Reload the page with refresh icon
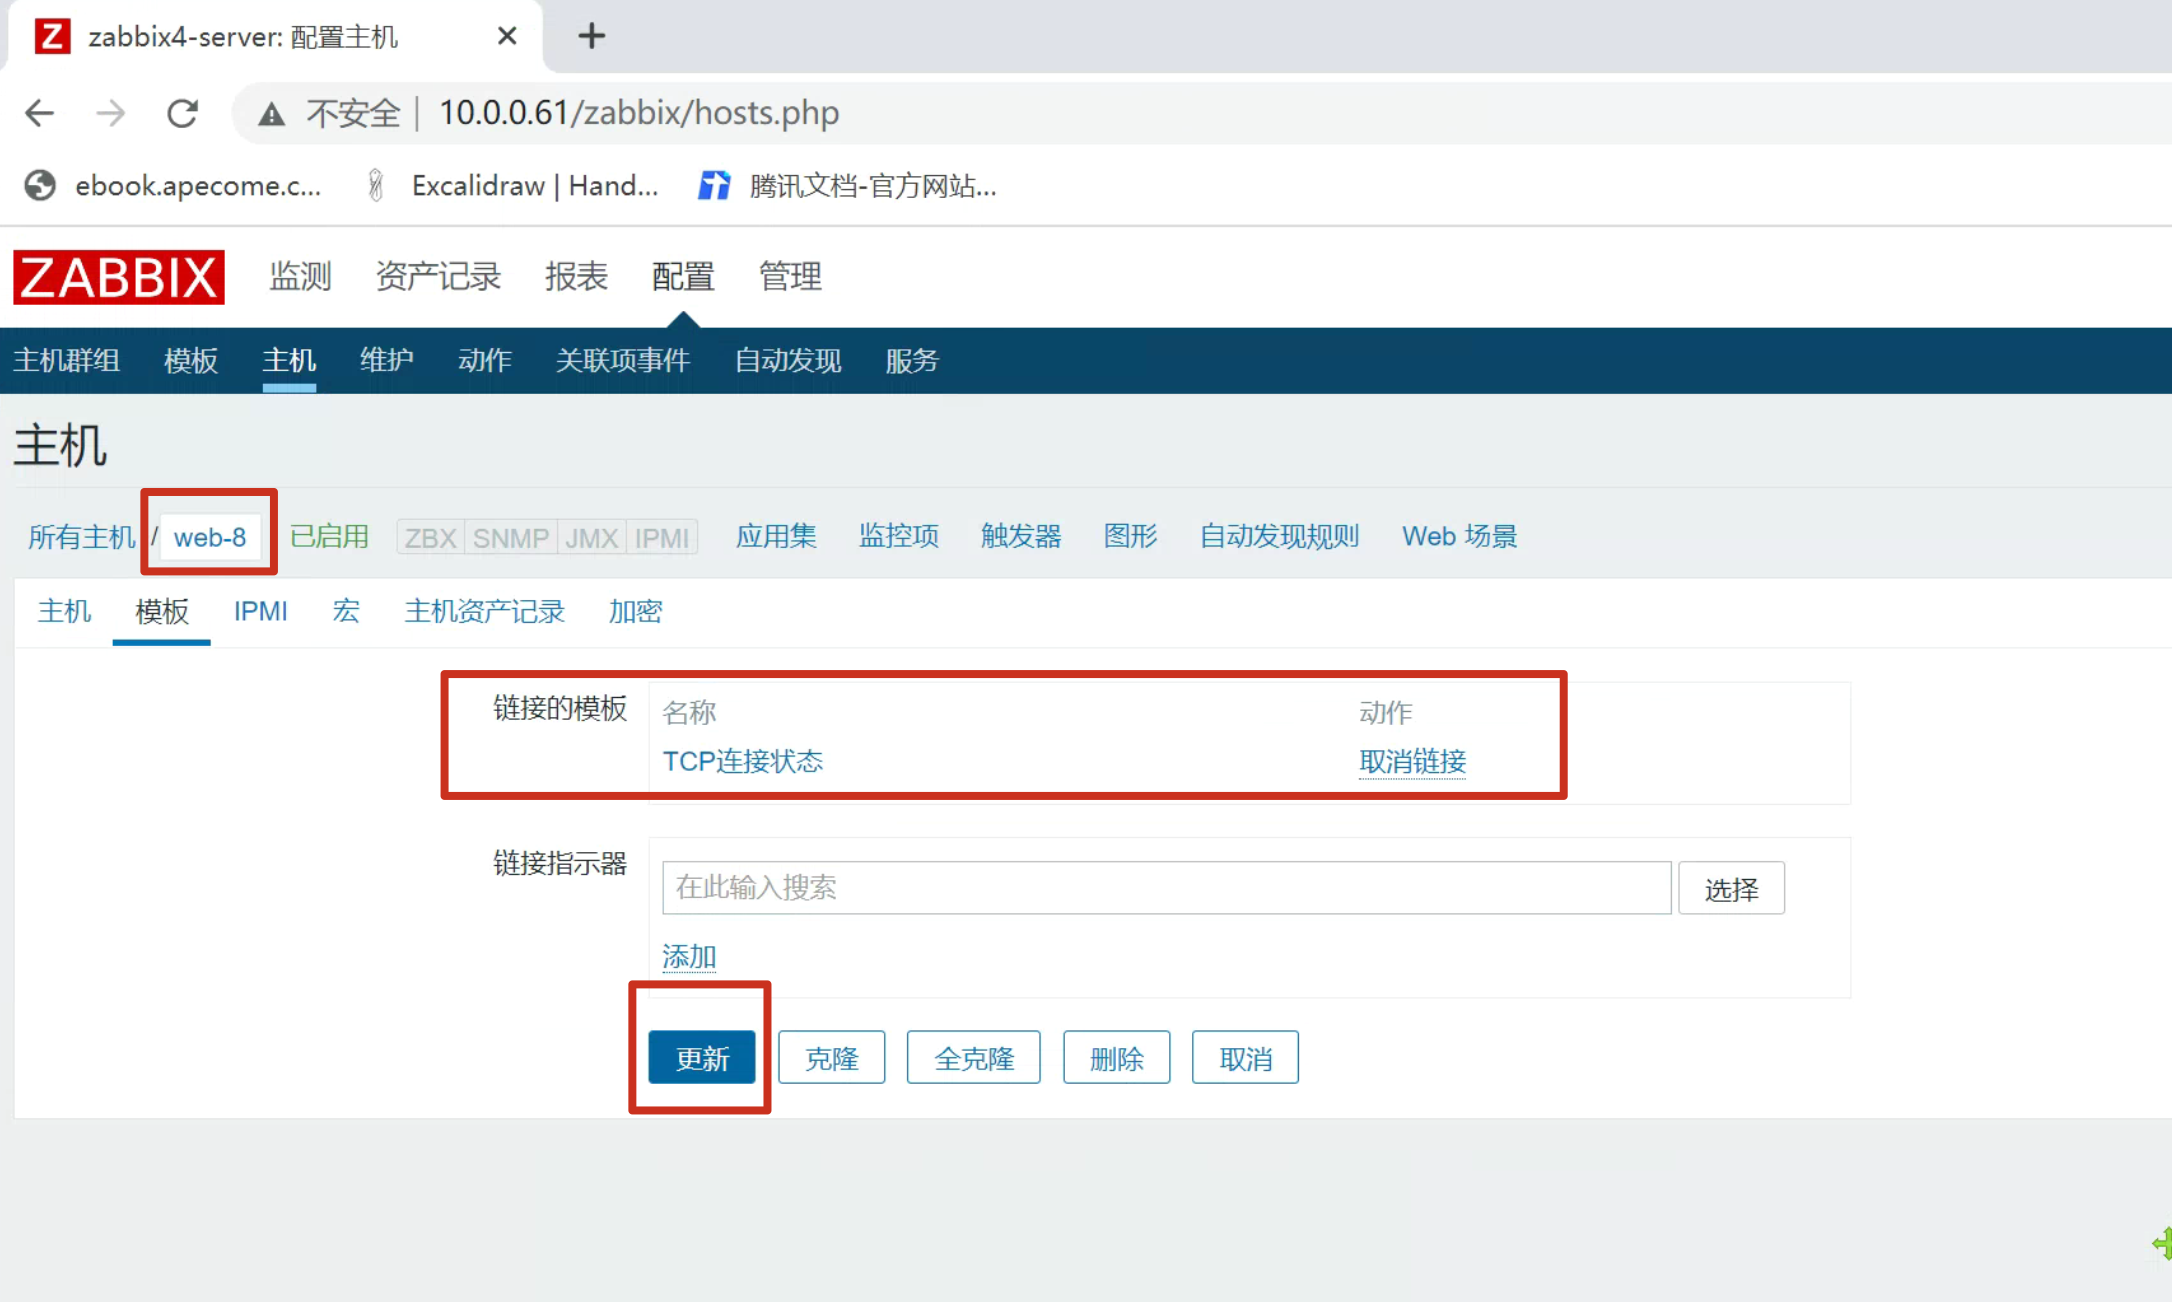Screen dimensions: 2172x1302 tap(182, 113)
